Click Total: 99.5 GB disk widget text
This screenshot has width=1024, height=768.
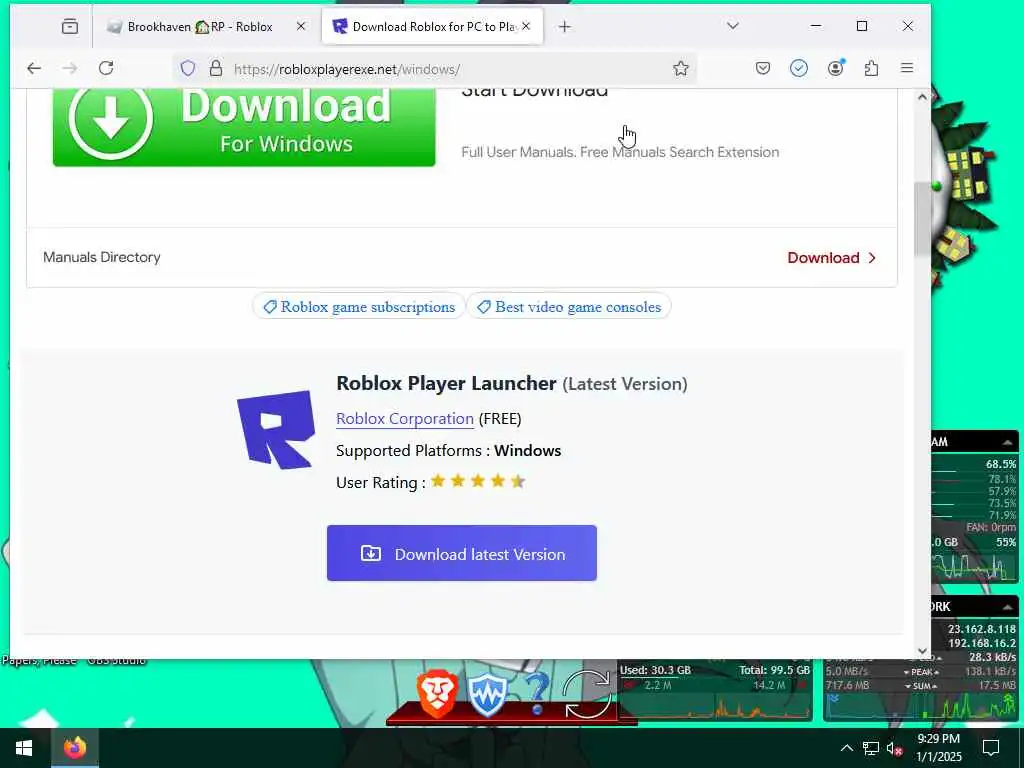pyautogui.click(x=775, y=670)
